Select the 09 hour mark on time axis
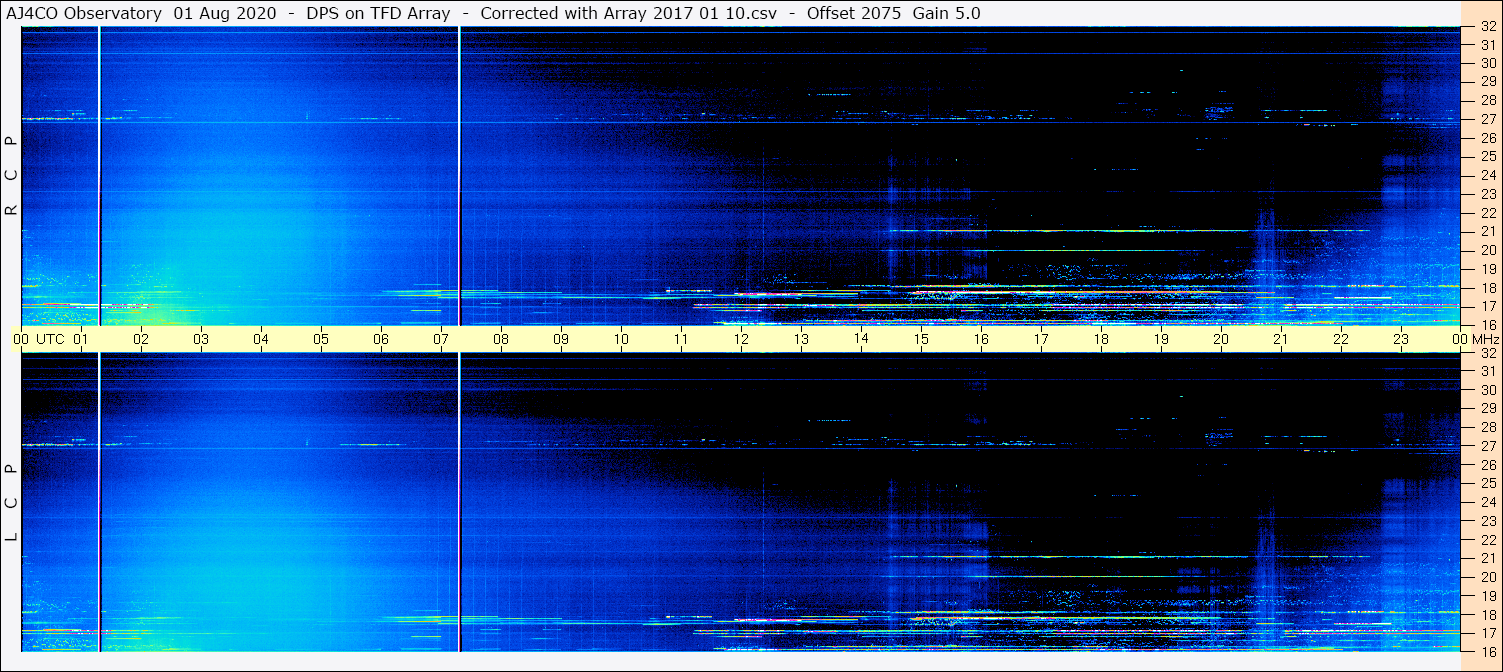 [x=561, y=339]
